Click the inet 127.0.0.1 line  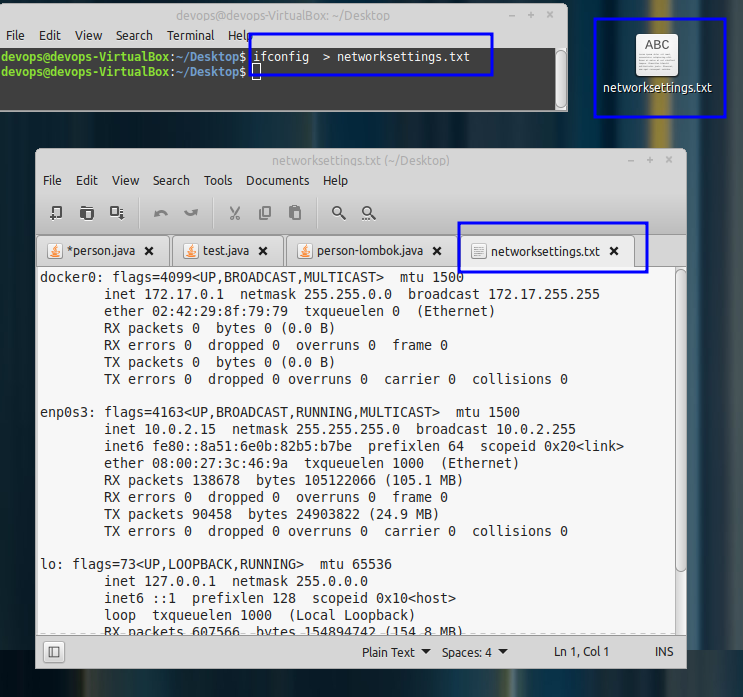pyautogui.click(x=236, y=581)
